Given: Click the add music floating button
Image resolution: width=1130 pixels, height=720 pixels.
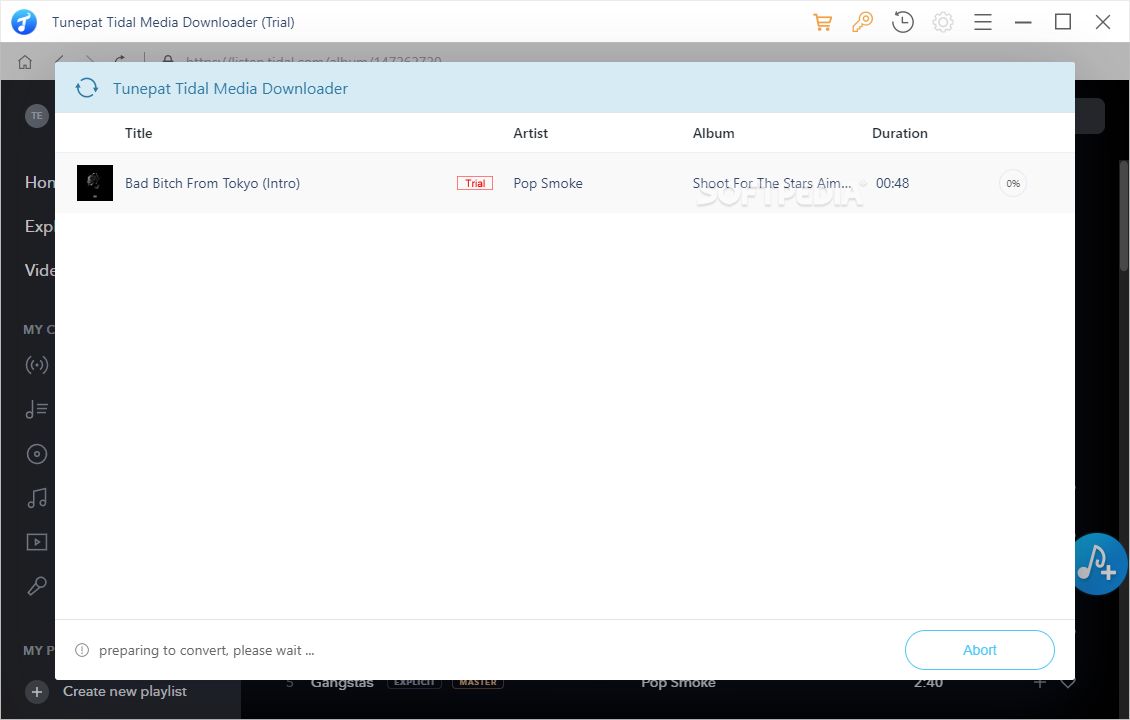Looking at the screenshot, I should pos(1098,564).
